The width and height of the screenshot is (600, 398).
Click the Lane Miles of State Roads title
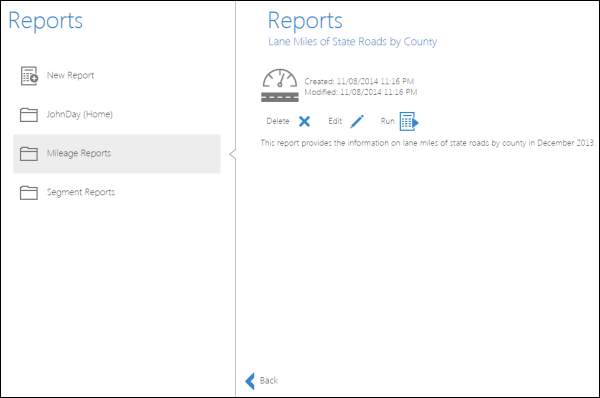point(352,41)
